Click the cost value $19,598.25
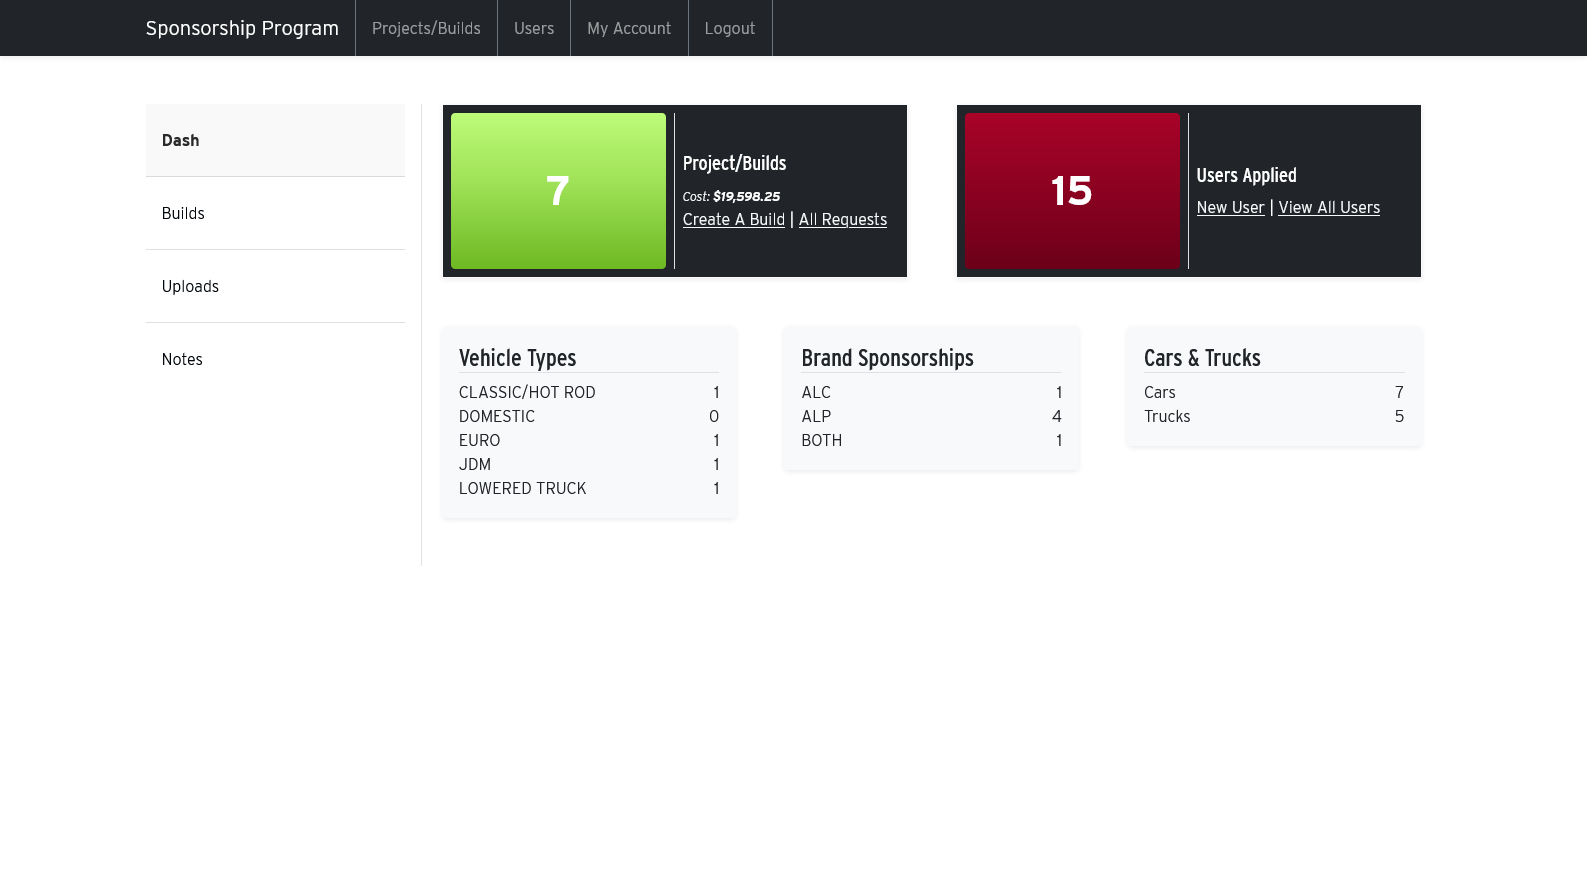Screen dimensions: 1587x885 [746, 196]
